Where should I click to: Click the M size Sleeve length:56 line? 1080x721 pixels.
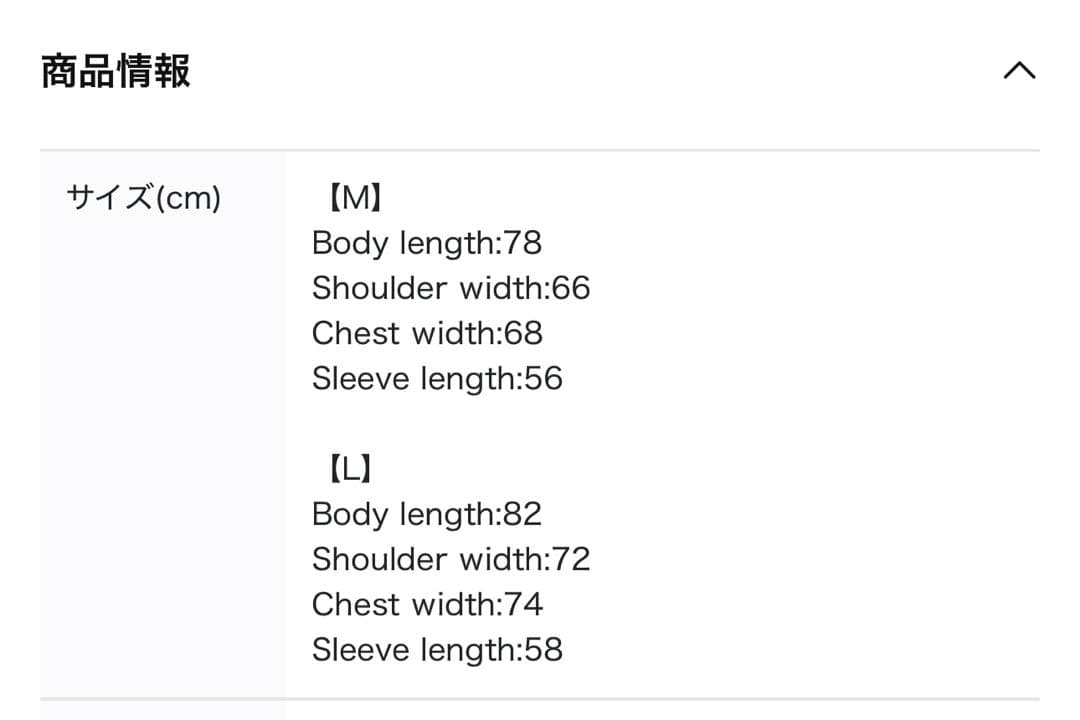click(437, 379)
